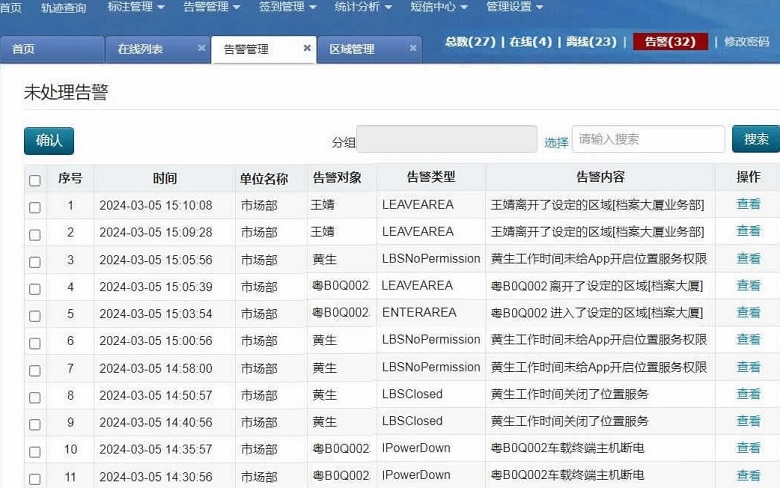Image resolution: width=780 pixels, height=488 pixels.
Task: Check the checkbox for row 5
Action: pyautogui.click(x=35, y=316)
